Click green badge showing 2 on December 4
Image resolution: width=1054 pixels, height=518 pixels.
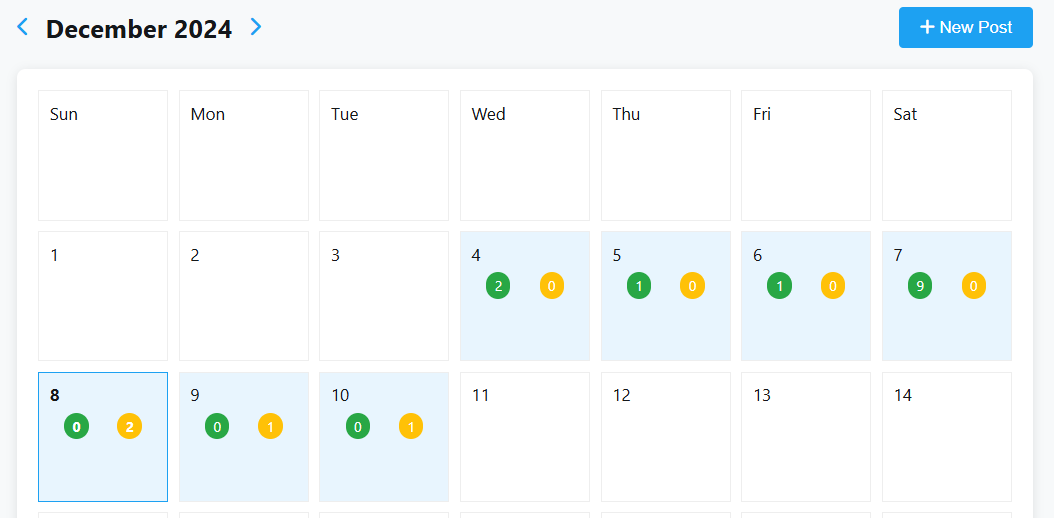pos(498,286)
